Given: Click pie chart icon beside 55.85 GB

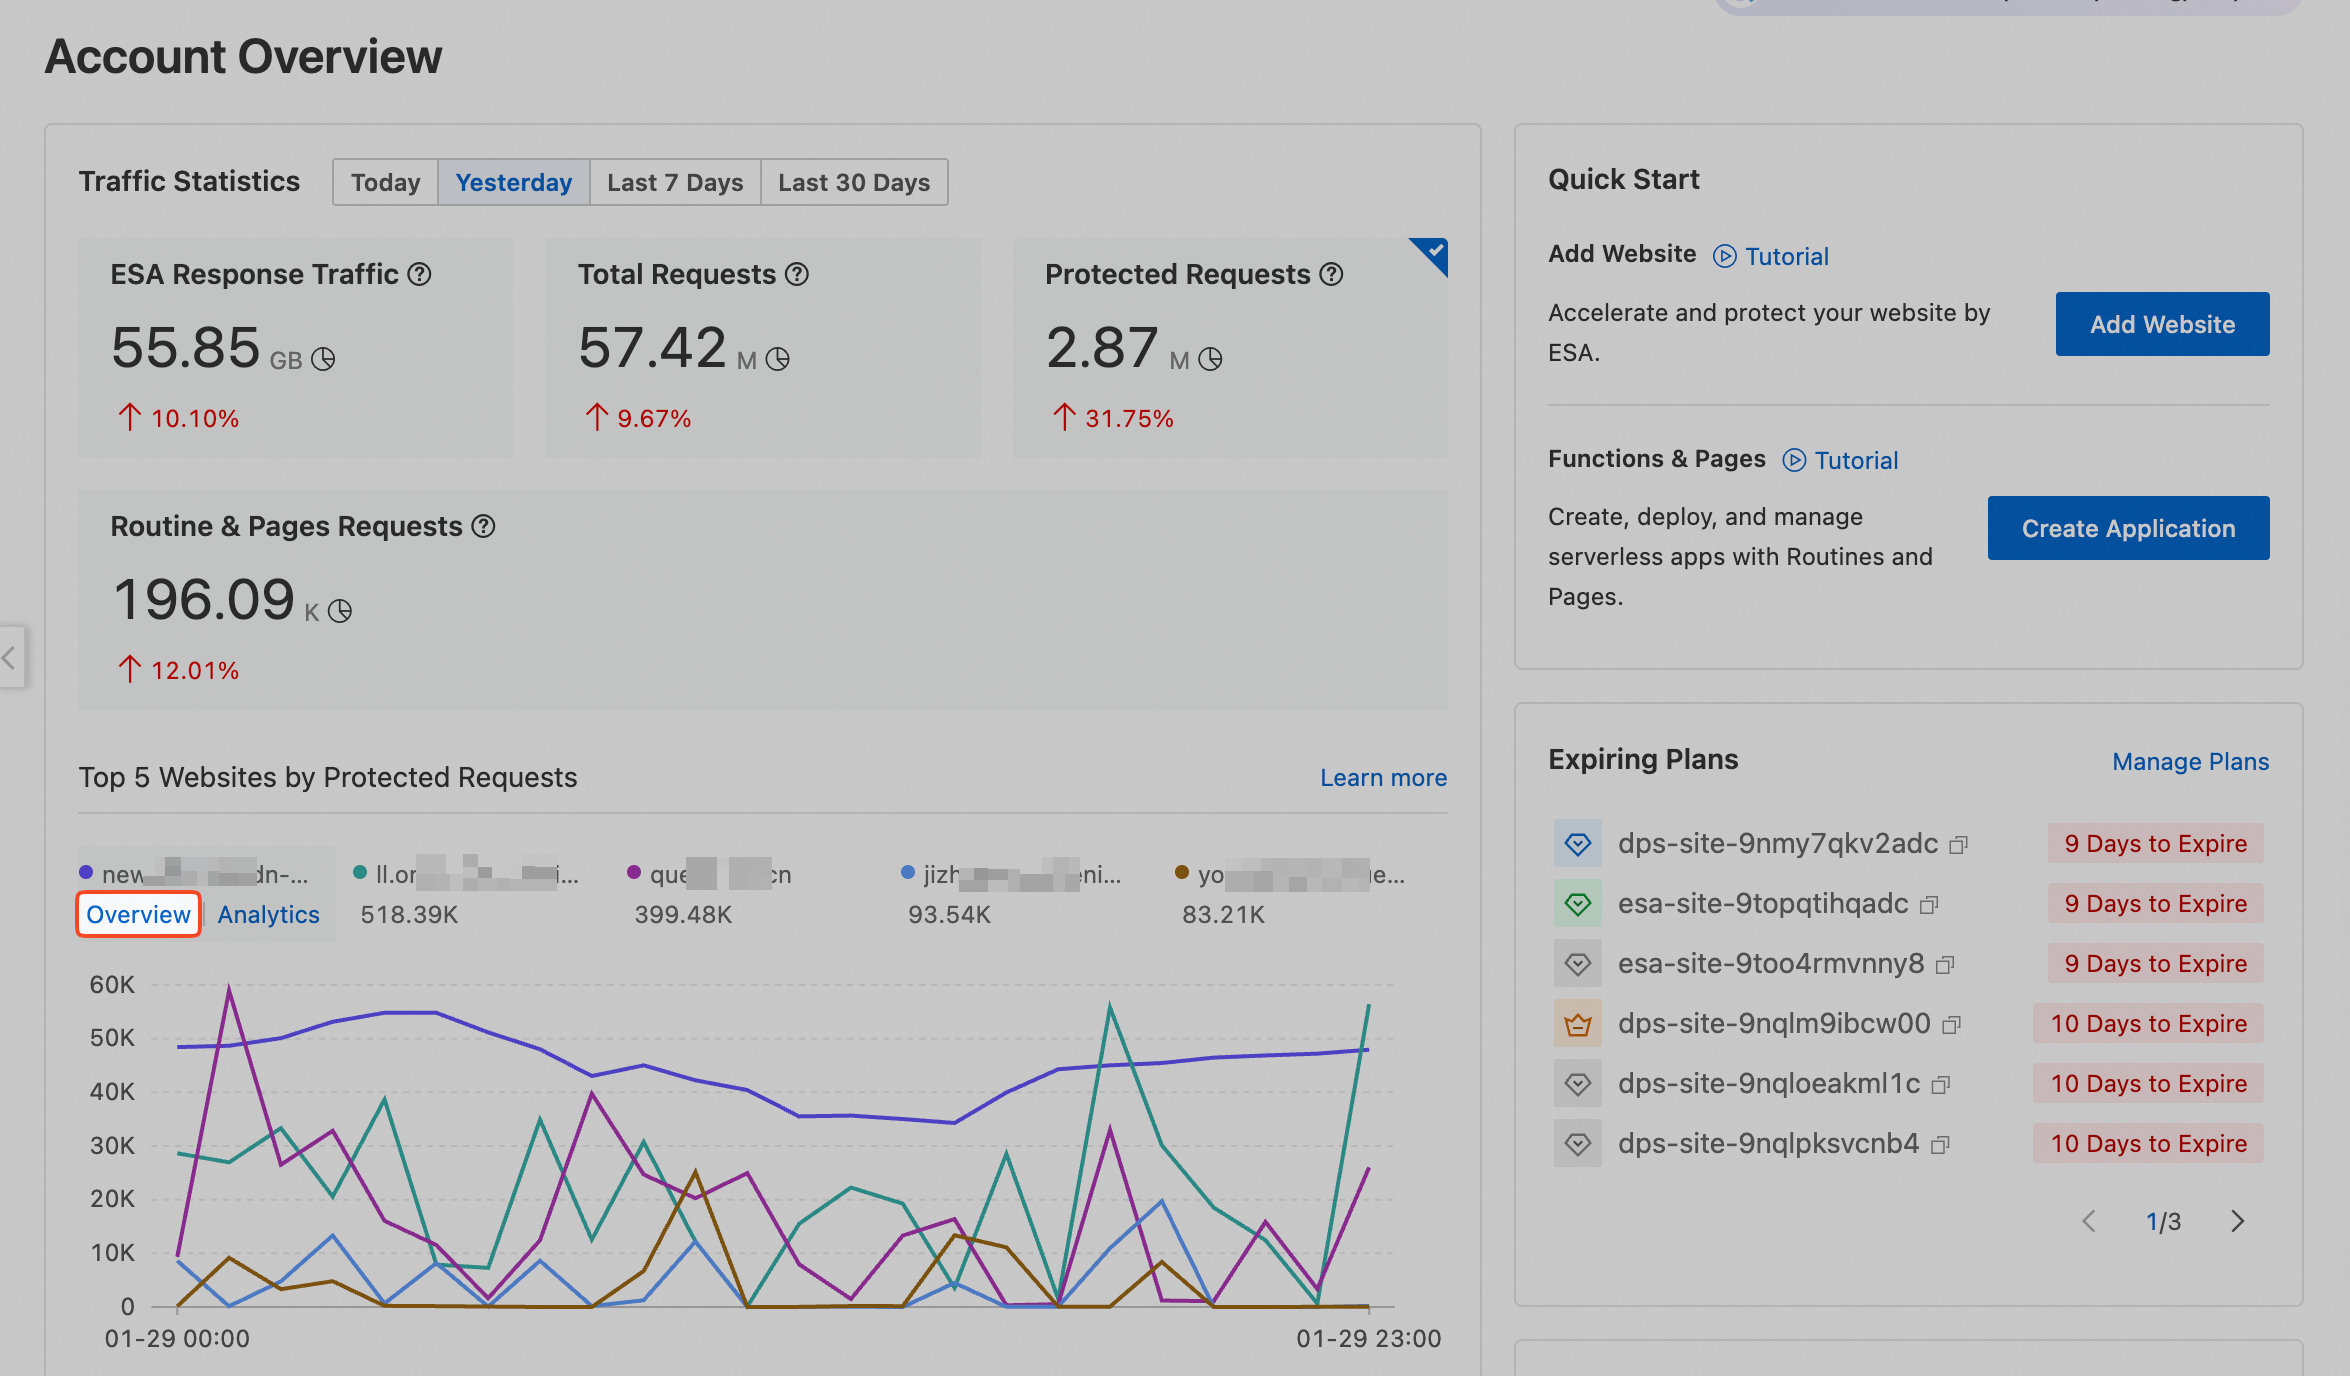Looking at the screenshot, I should (x=323, y=359).
